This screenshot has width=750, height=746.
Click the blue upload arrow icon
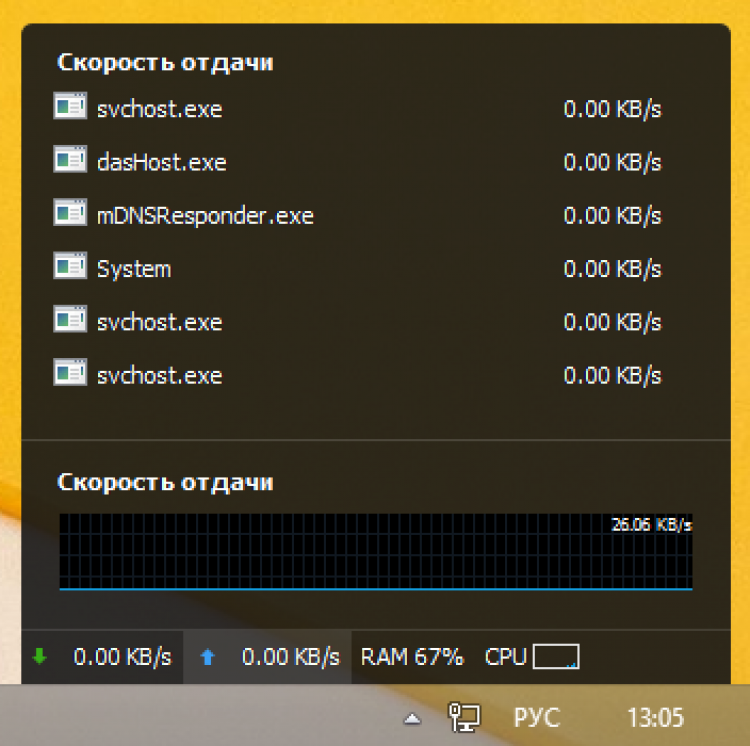pyautogui.click(x=208, y=657)
